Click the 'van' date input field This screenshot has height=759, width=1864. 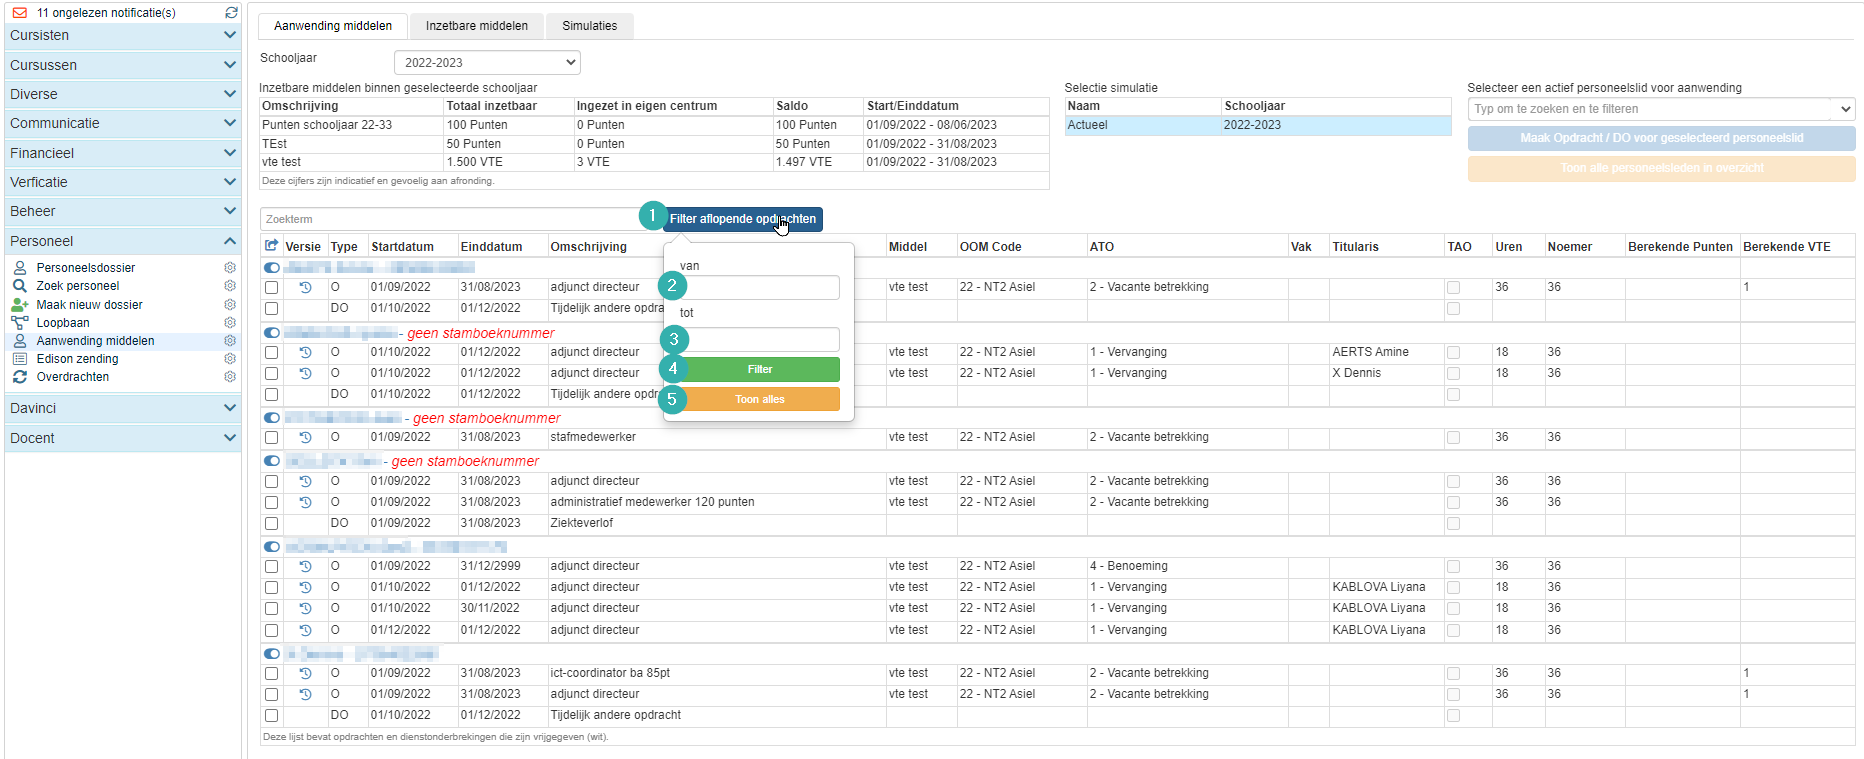pos(760,287)
